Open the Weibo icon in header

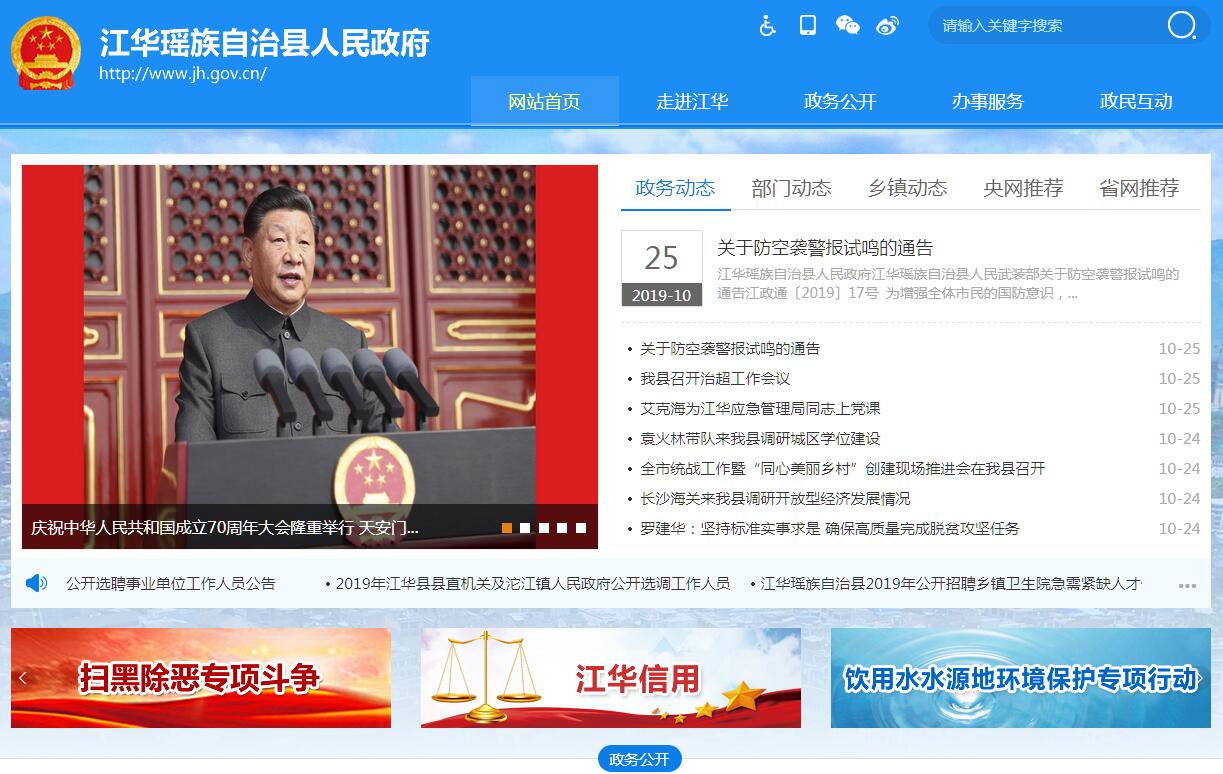tap(888, 26)
